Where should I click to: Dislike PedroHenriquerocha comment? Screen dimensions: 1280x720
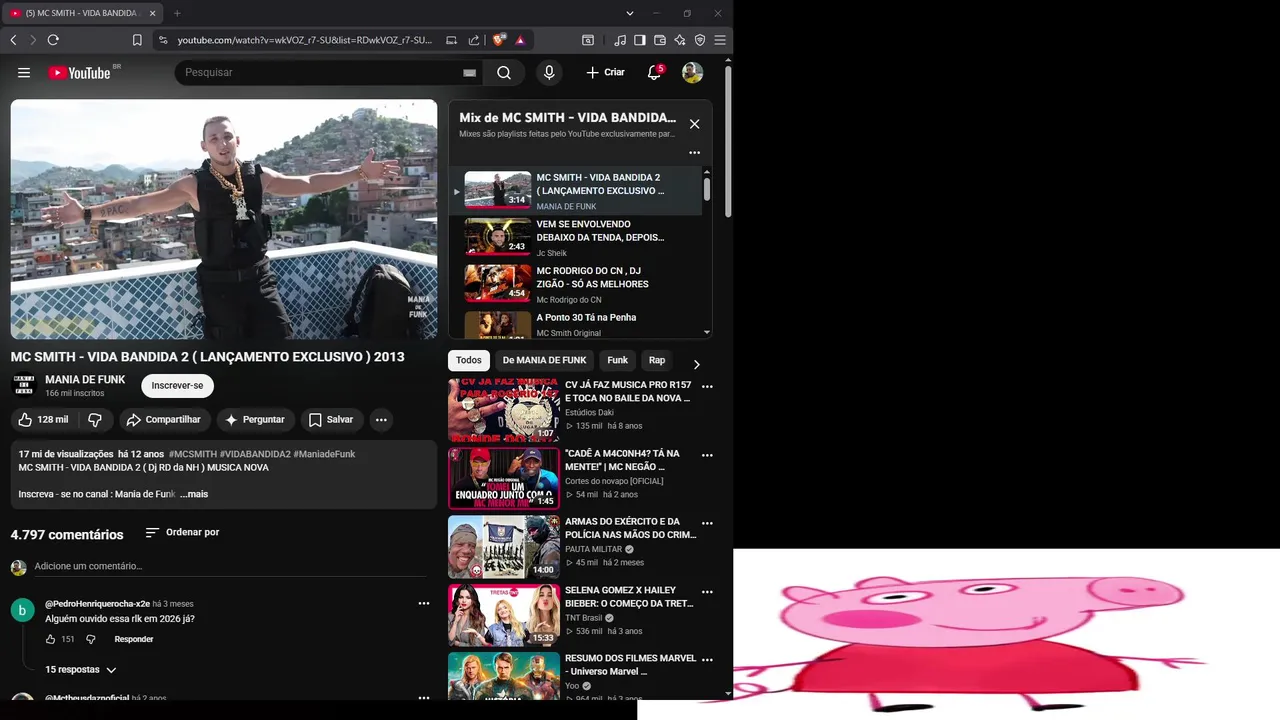click(90, 639)
